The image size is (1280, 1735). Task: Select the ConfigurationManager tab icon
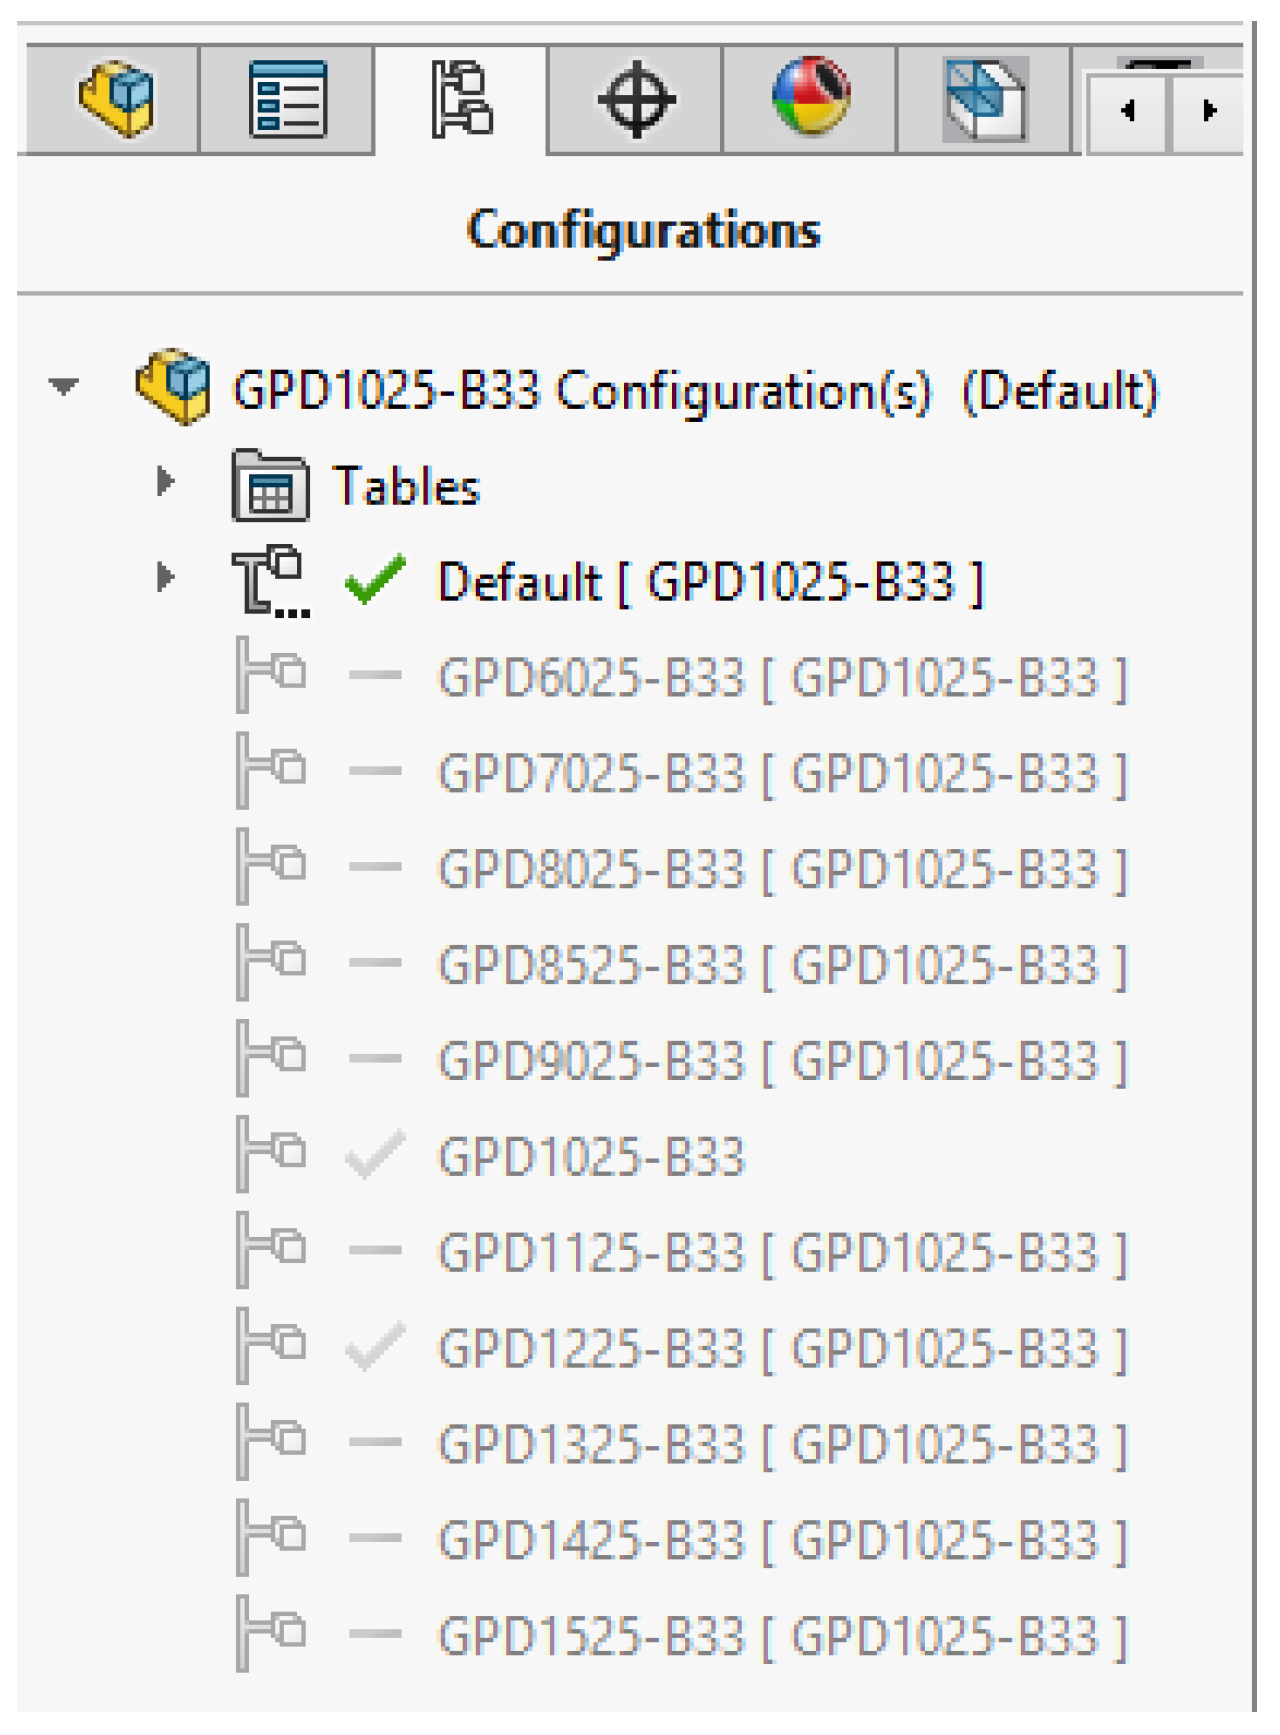461,99
